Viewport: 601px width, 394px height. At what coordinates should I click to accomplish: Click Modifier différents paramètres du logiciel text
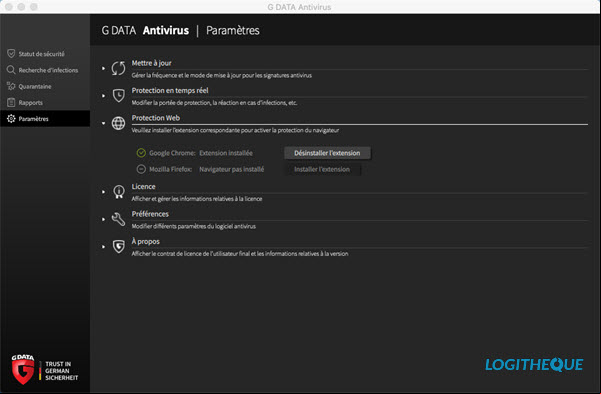pyautogui.click(x=194, y=226)
